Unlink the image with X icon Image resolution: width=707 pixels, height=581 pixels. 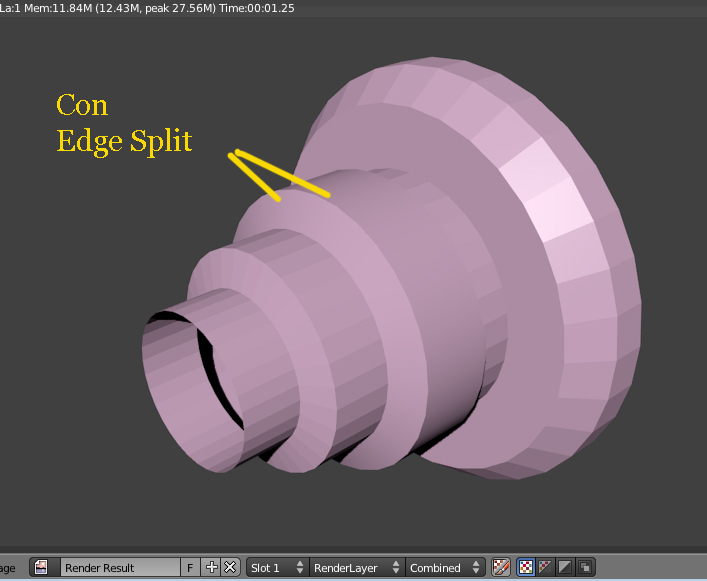(230, 567)
